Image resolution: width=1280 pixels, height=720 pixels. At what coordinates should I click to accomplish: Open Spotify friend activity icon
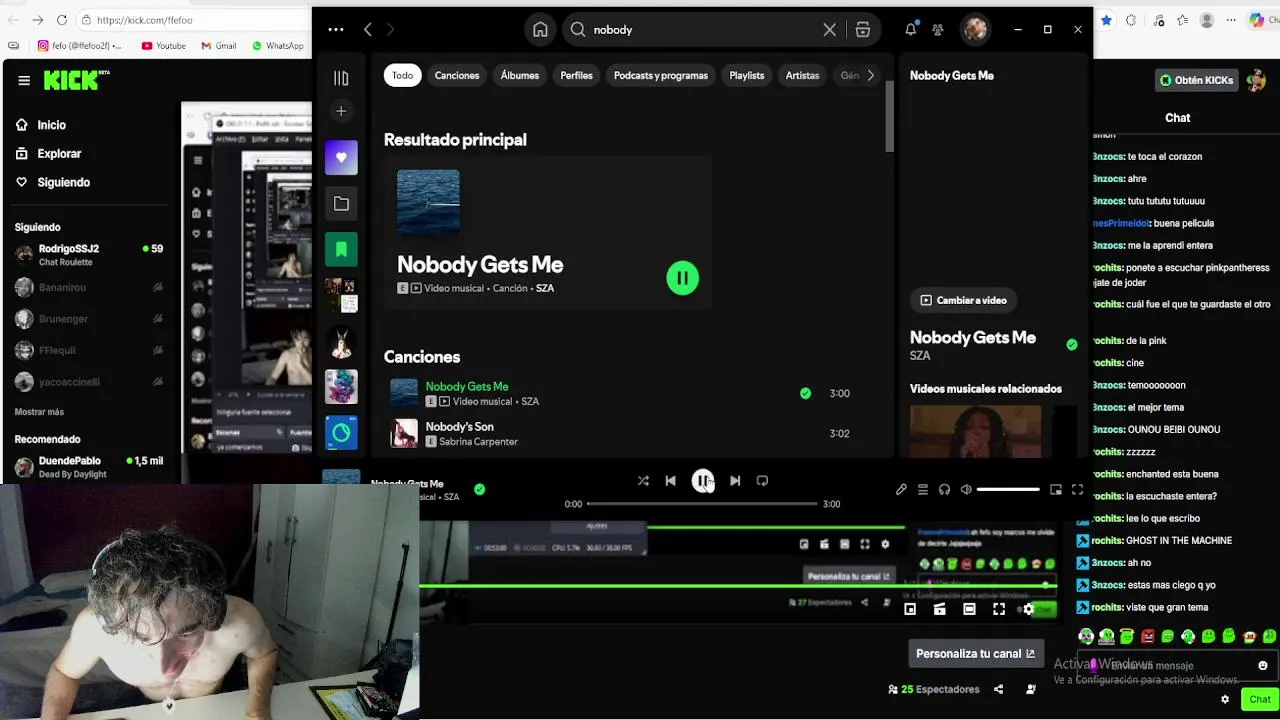coord(937,30)
